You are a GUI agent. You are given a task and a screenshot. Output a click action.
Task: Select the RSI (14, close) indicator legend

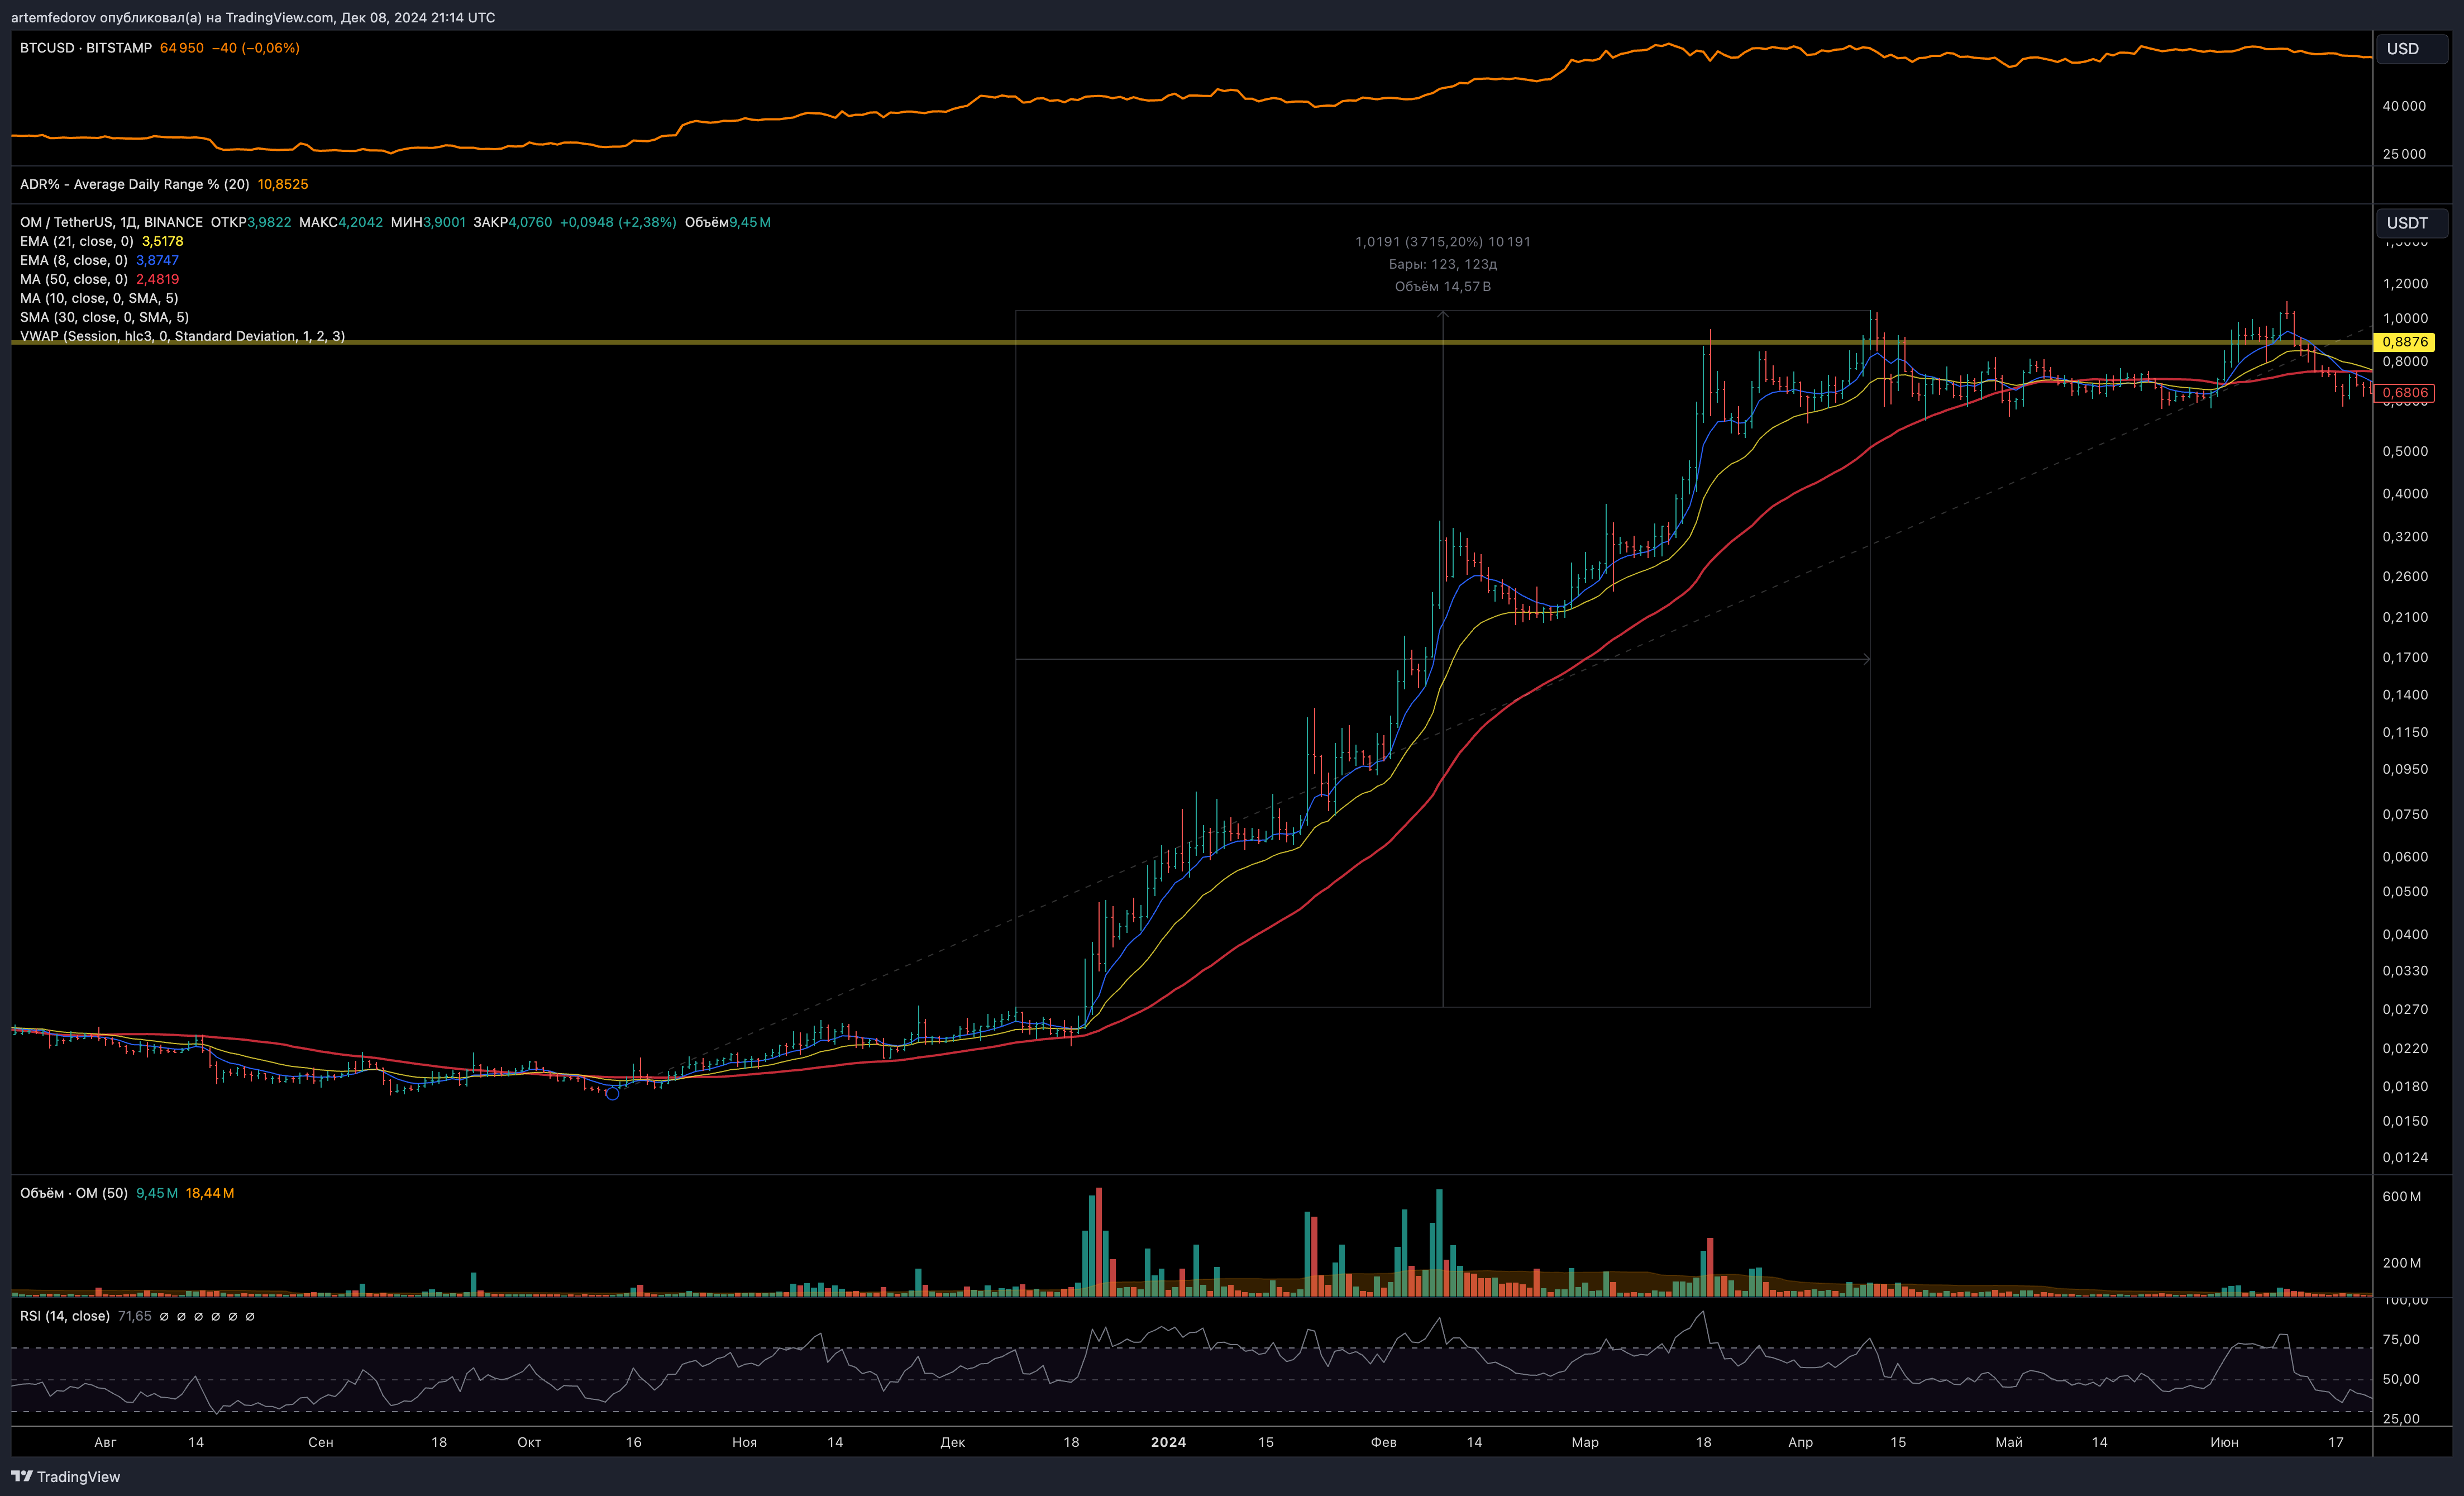[65, 1316]
